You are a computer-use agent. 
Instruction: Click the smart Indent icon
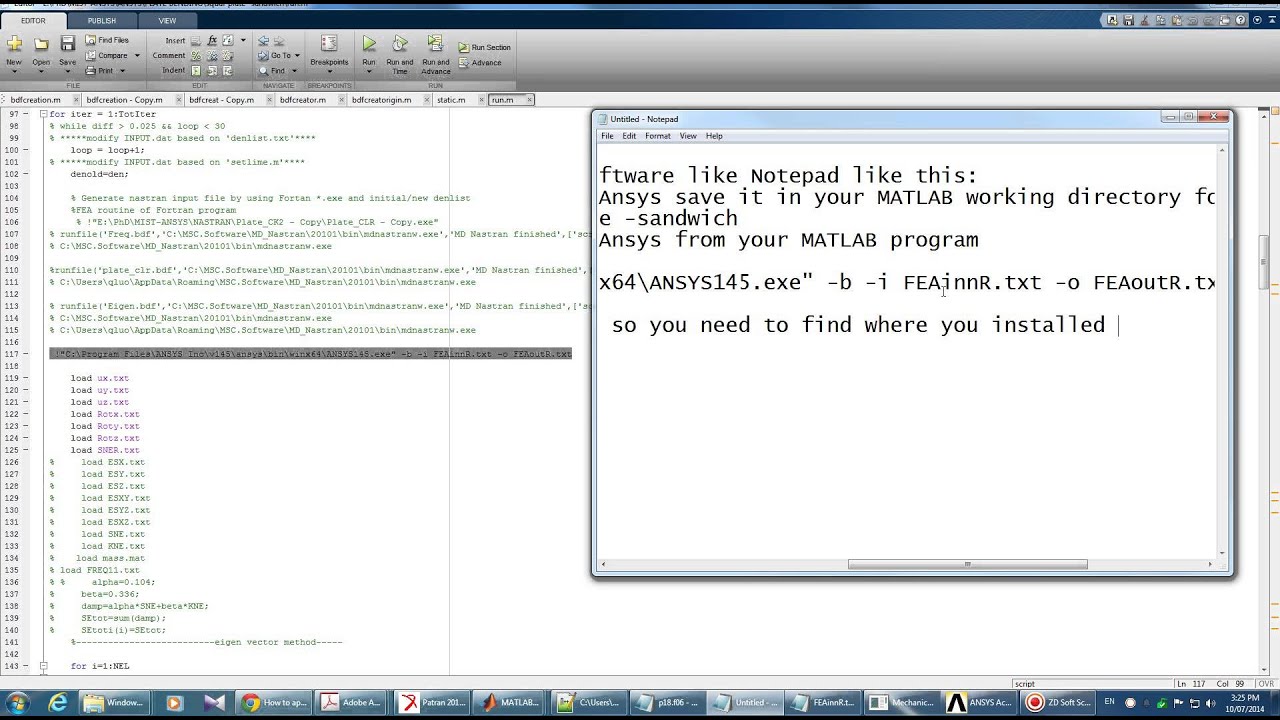click(196, 70)
